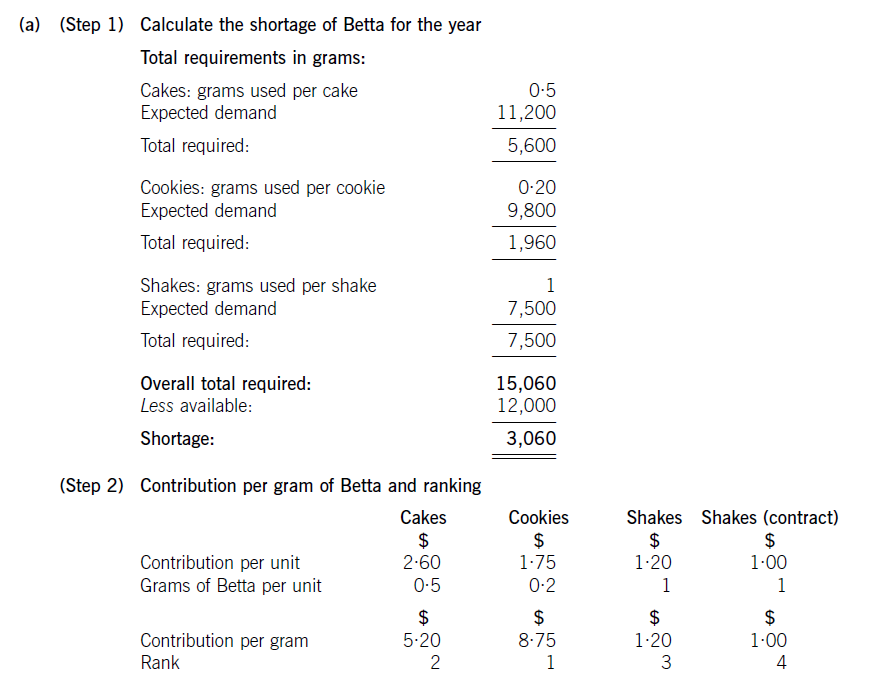The width and height of the screenshot is (883, 693).
Task: Select the "Overall total required:" label
Action: [225, 384]
